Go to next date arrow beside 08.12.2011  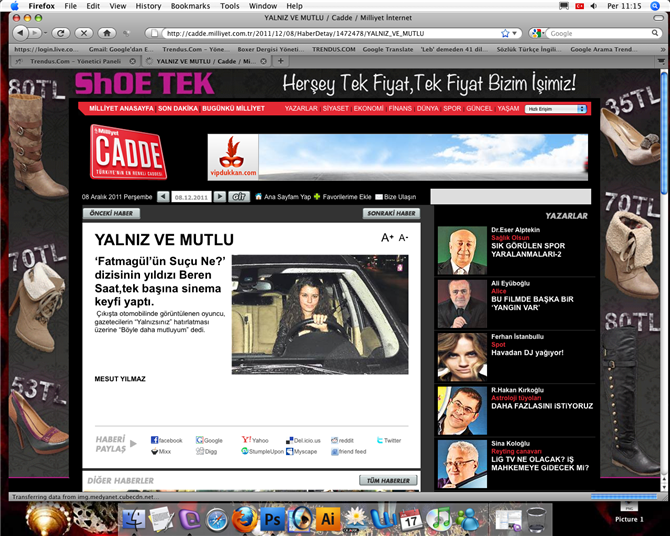(x=220, y=197)
